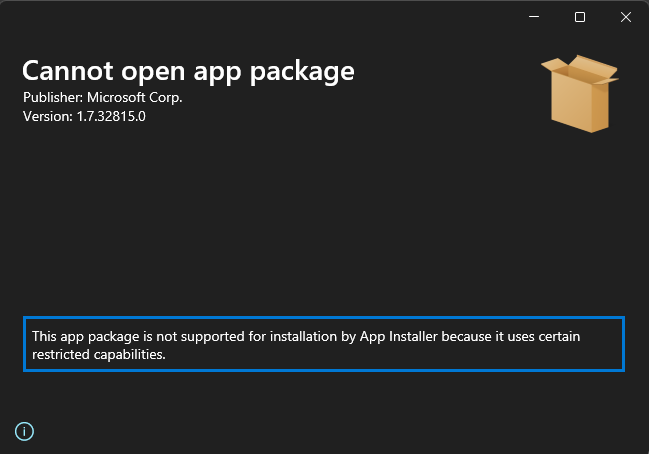
Task: Focus the blue-outlined error message box
Action: (323, 345)
